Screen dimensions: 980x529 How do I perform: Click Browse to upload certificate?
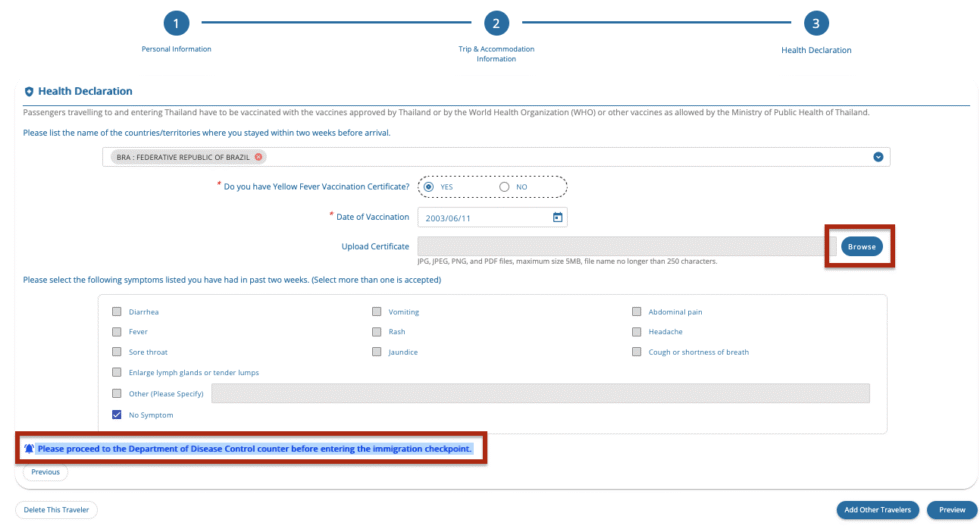point(861,246)
